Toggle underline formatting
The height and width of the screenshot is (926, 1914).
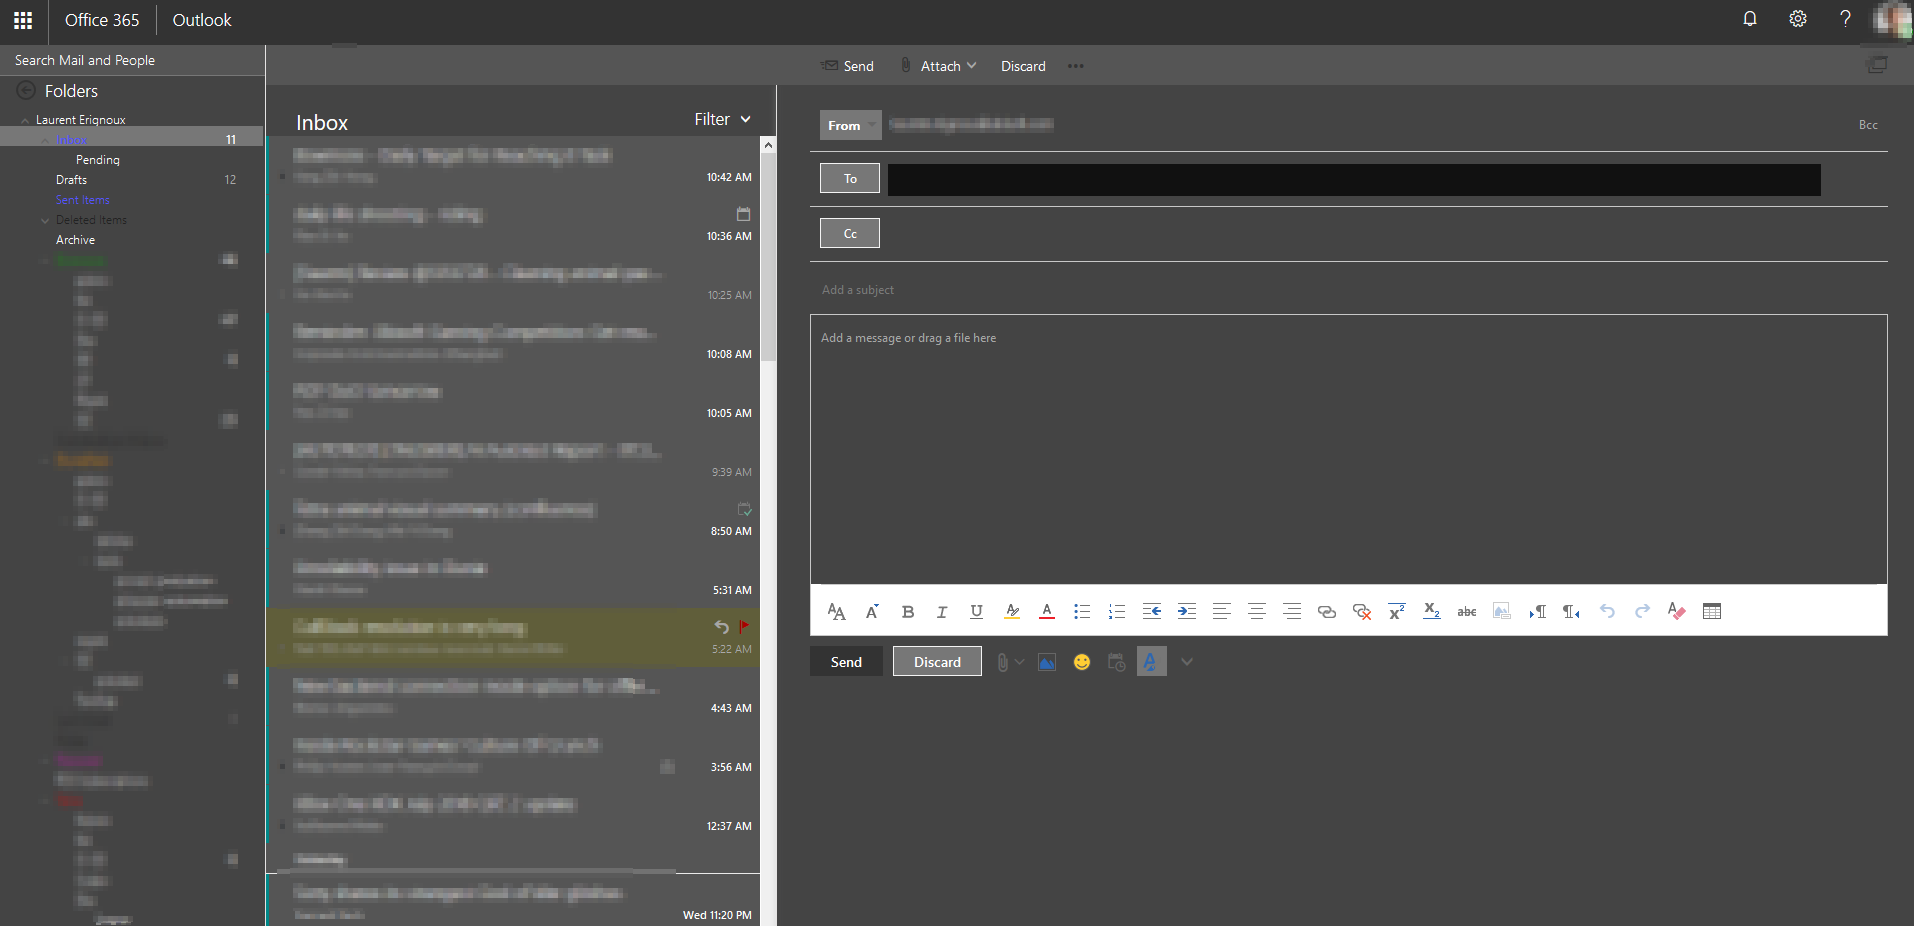point(976,611)
